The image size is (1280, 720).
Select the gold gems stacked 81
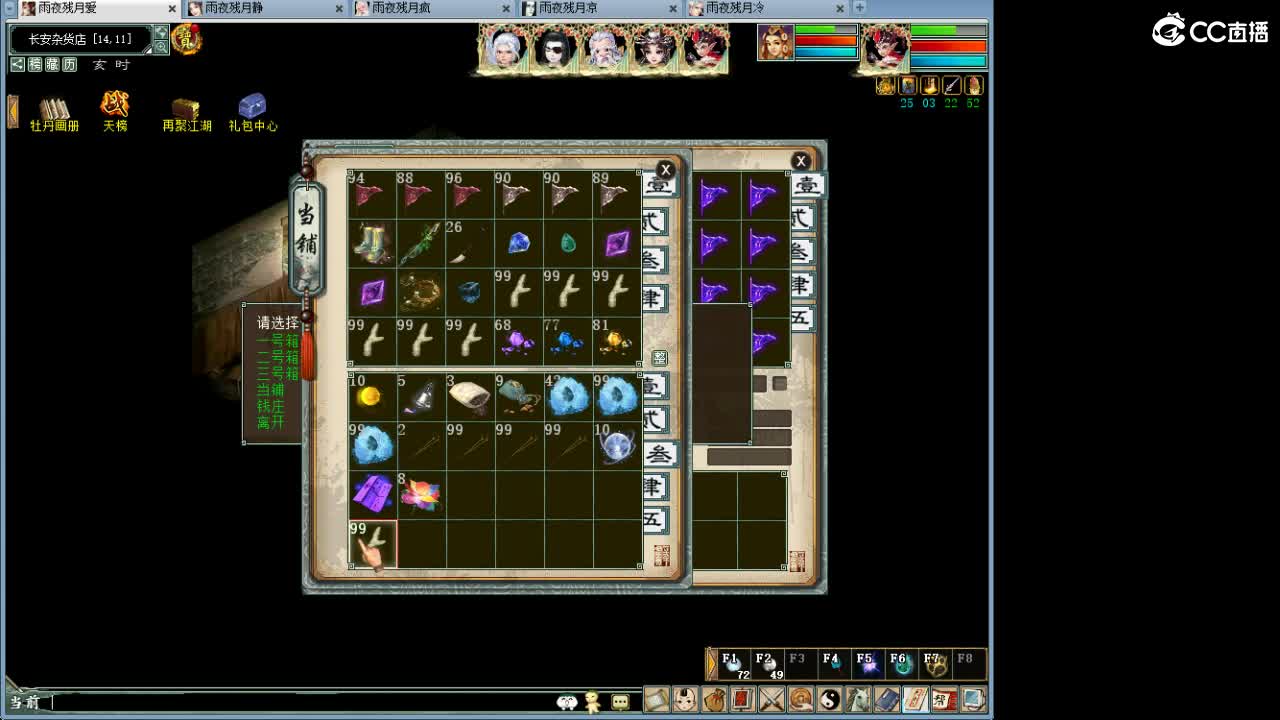point(617,342)
